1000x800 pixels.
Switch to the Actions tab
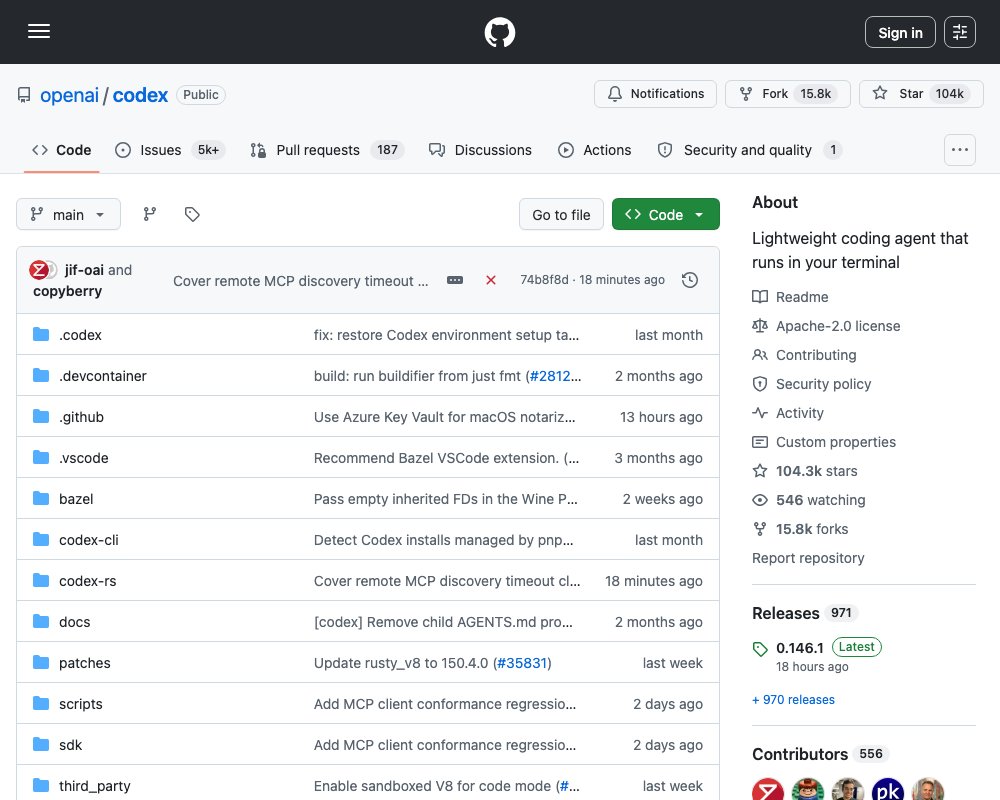click(x=594, y=150)
